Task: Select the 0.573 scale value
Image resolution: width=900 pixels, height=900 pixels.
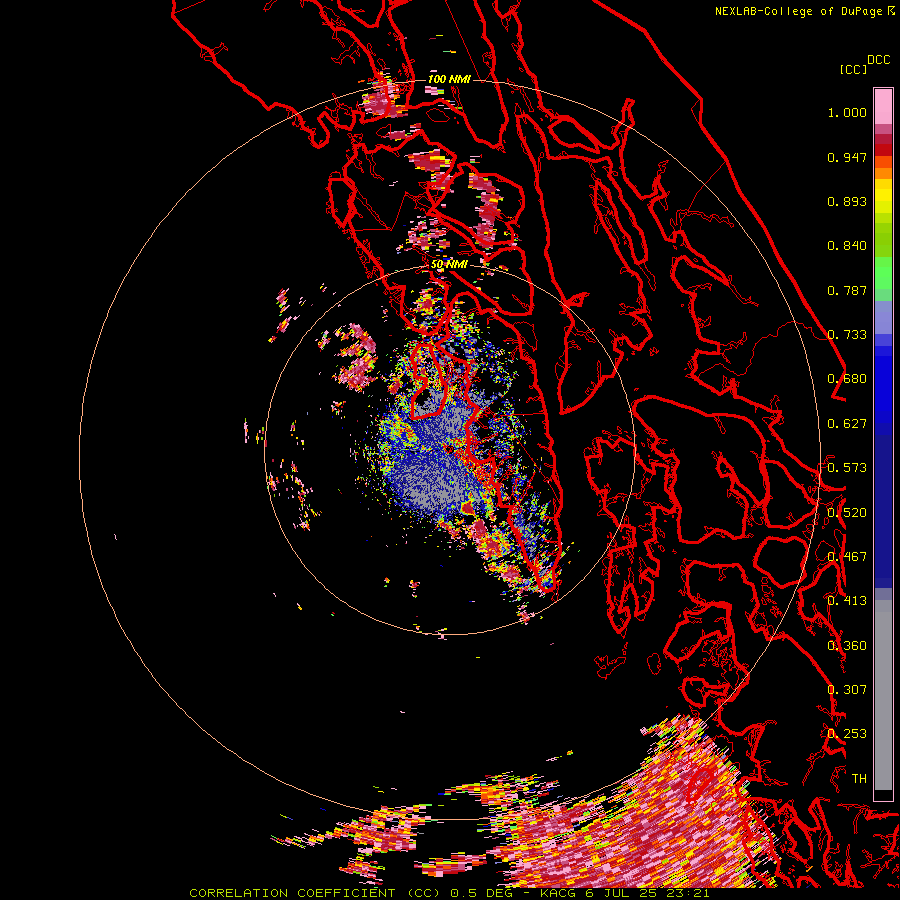Action: click(847, 468)
